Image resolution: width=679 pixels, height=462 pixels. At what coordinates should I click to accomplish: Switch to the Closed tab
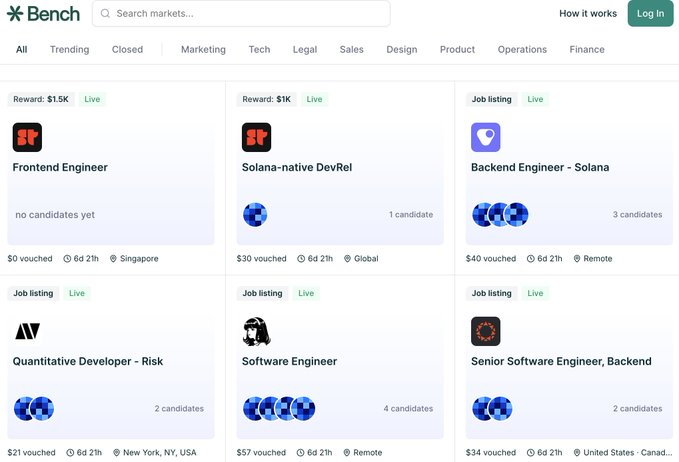pyautogui.click(x=127, y=49)
